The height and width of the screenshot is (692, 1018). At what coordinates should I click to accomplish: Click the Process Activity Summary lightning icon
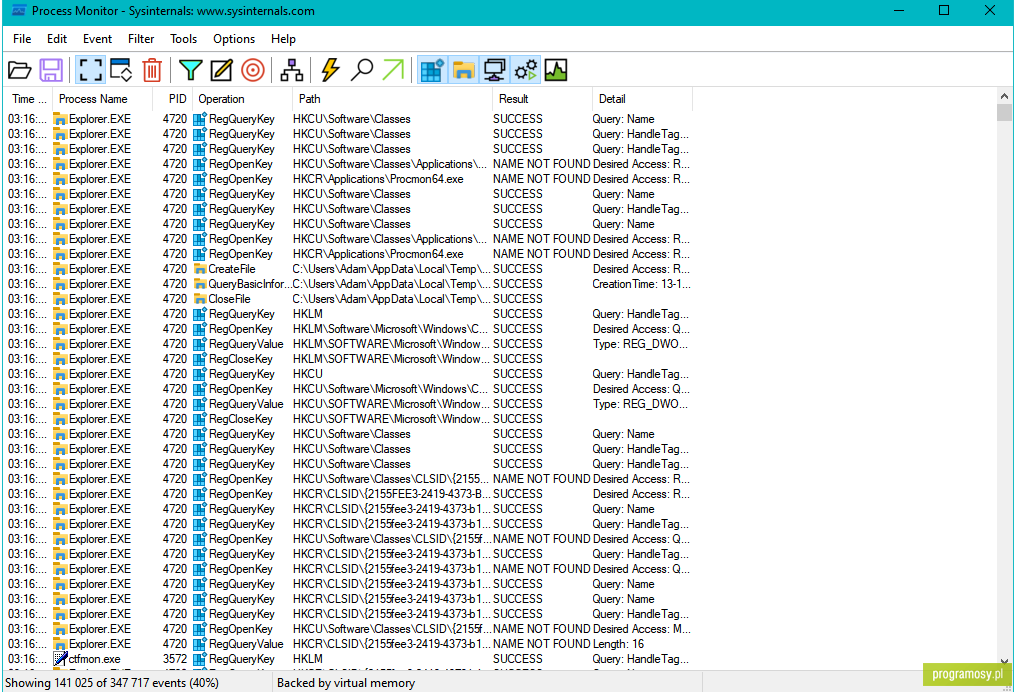(330, 70)
